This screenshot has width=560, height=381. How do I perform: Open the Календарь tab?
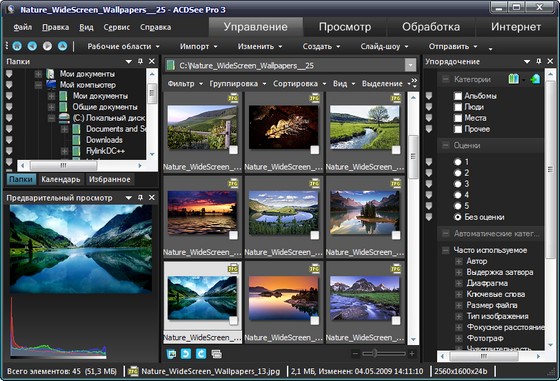point(61,179)
